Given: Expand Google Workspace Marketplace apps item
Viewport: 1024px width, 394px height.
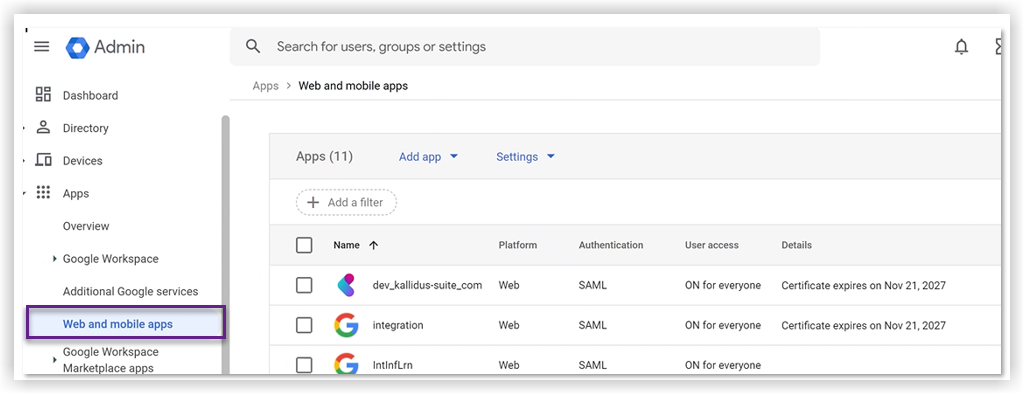Looking at the screenshot, I should point(55,359).
